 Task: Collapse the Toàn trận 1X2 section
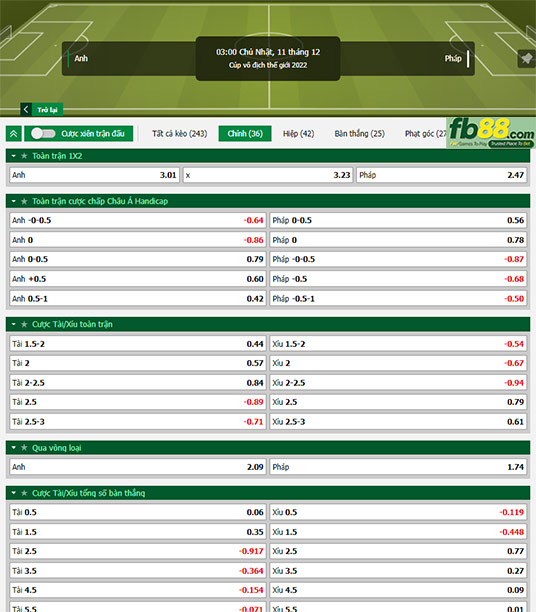click(x=14, y=156)
